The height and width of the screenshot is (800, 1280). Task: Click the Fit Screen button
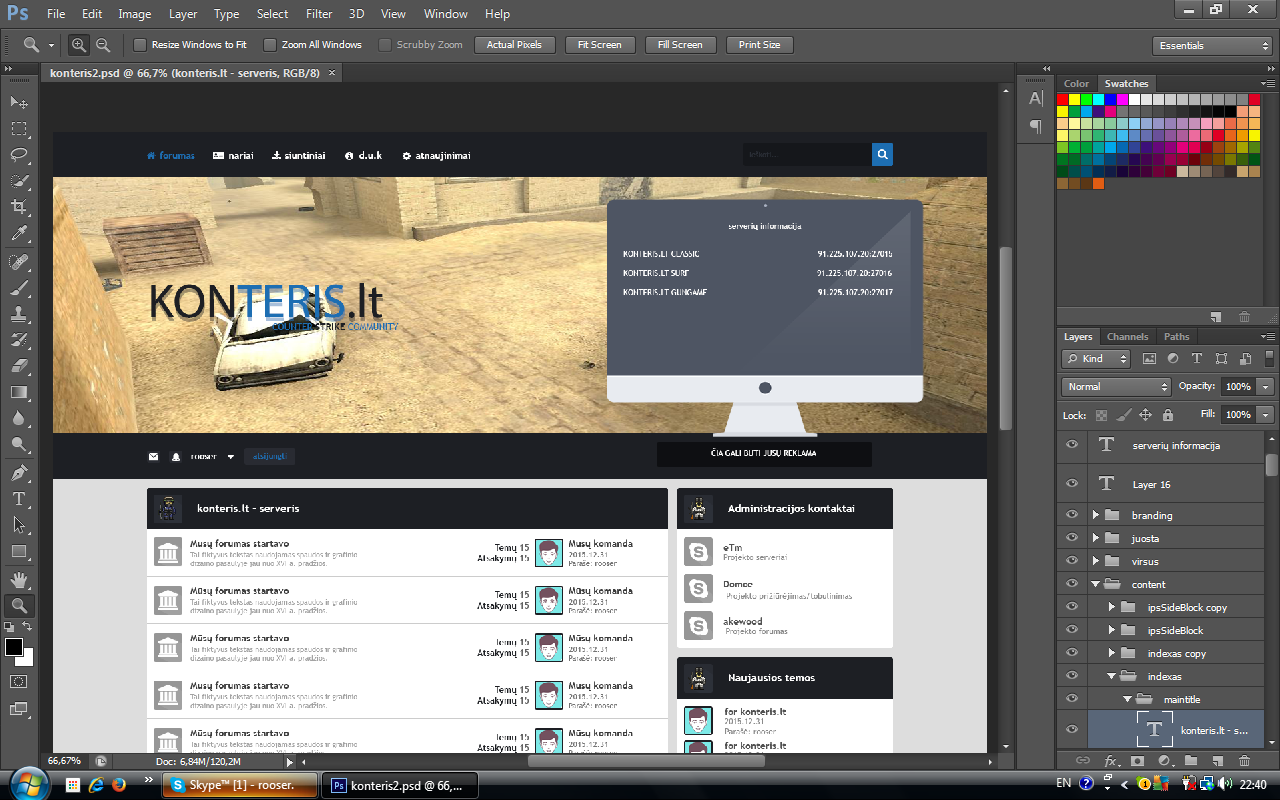point(599,45)
